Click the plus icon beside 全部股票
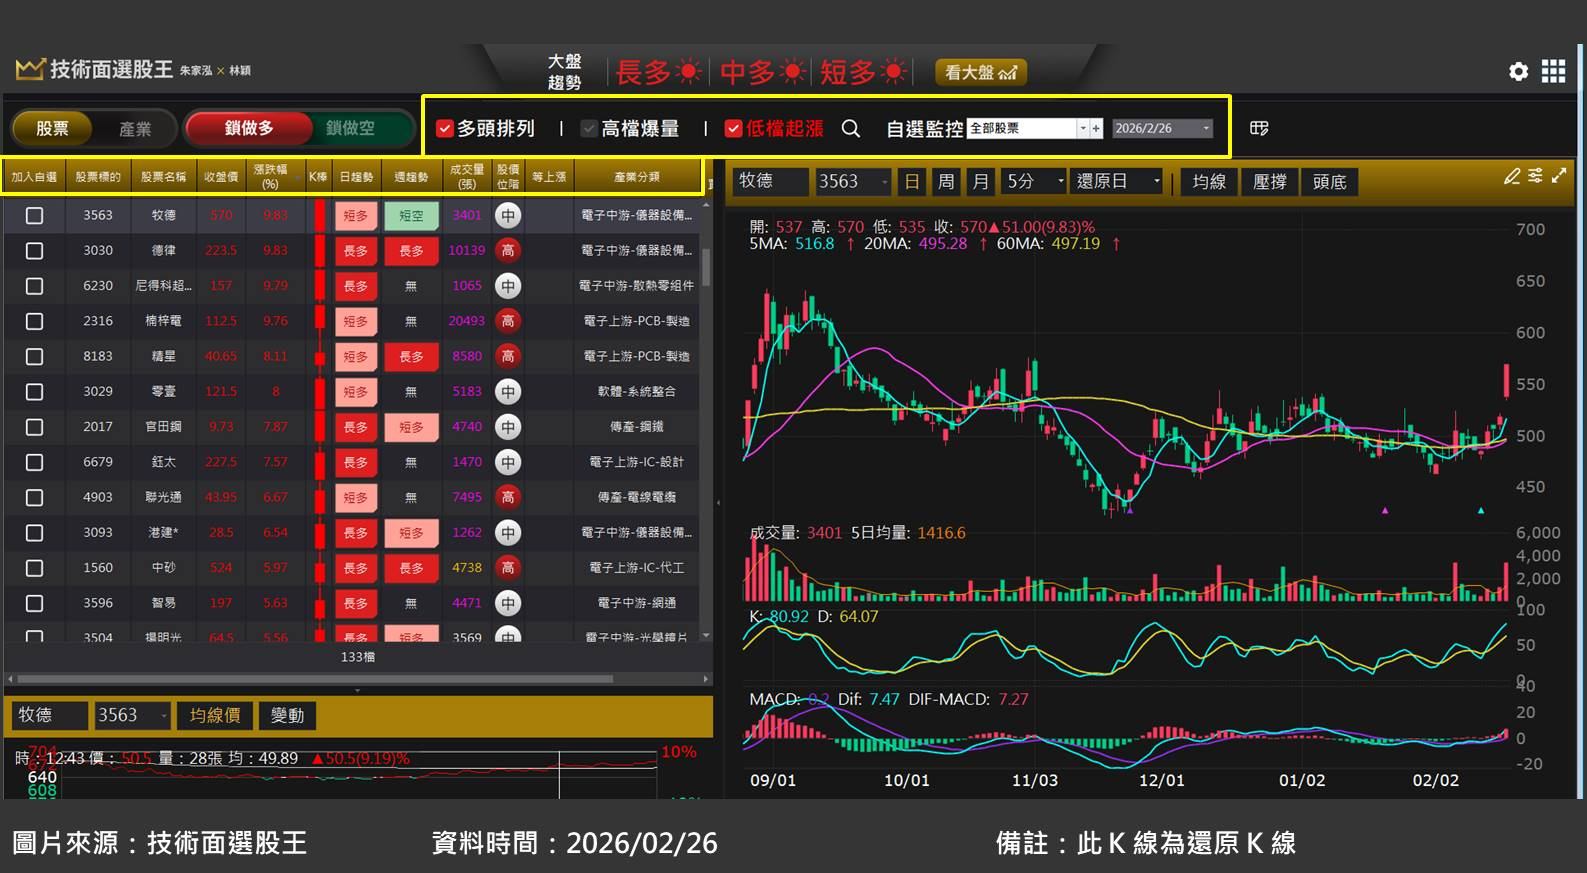The height and width of the screenshot is (873, 1587). (x=1096, y=128)
